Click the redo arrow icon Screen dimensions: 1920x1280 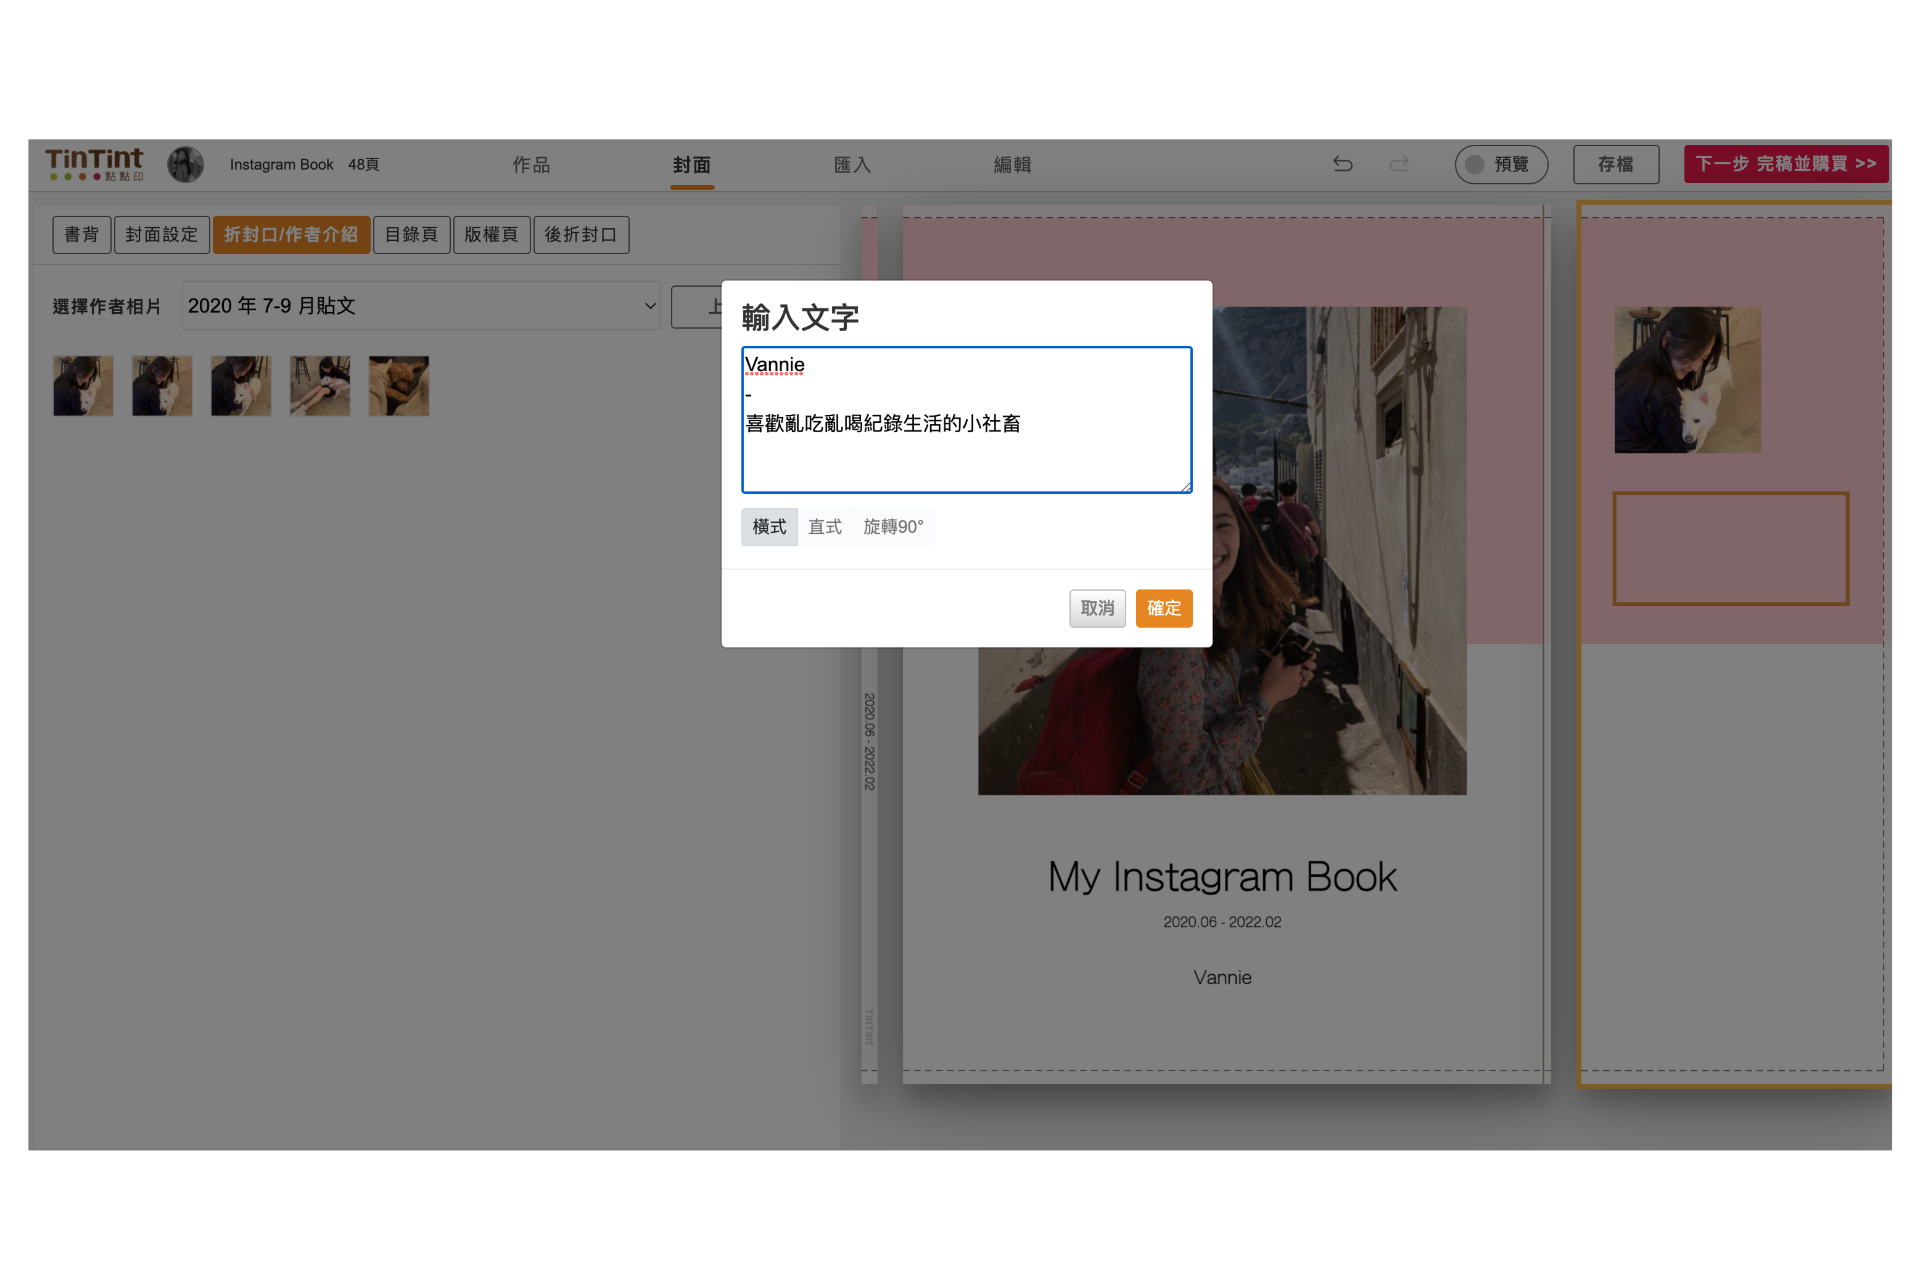[1399, 164]
